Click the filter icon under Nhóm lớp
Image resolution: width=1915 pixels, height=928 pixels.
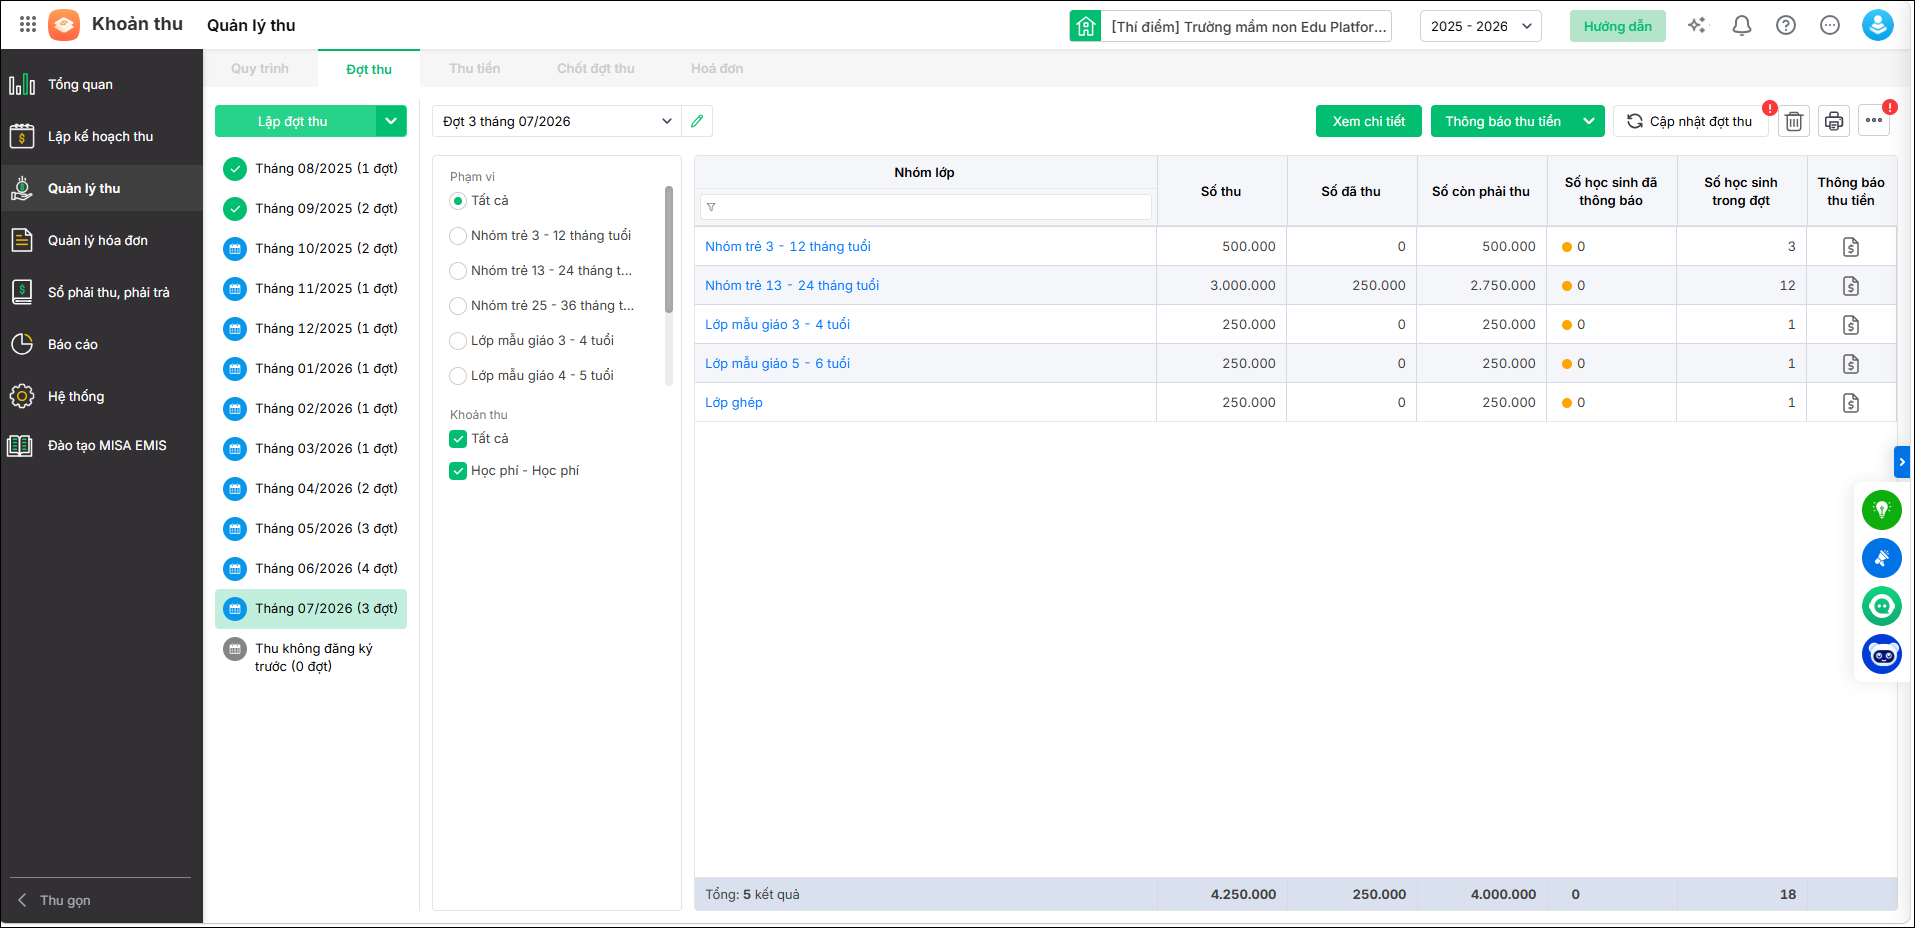pos(711,207)
